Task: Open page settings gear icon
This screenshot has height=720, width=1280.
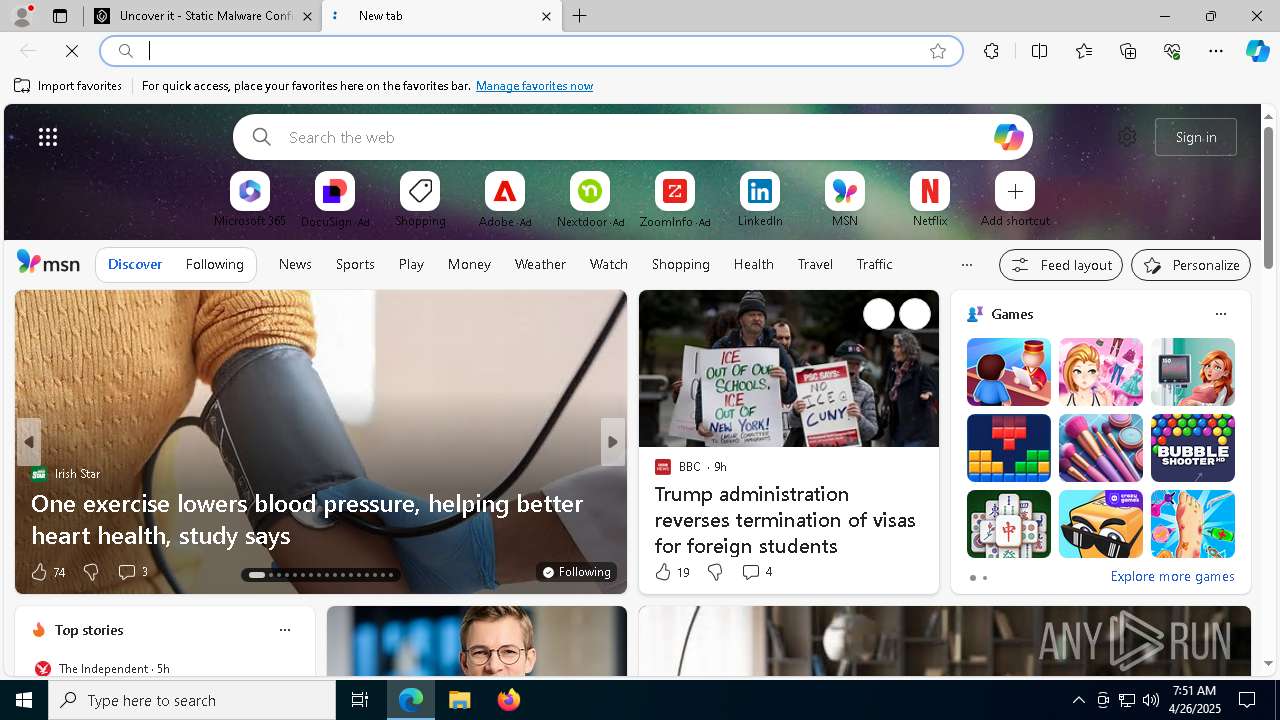Action: [1127, 137]
